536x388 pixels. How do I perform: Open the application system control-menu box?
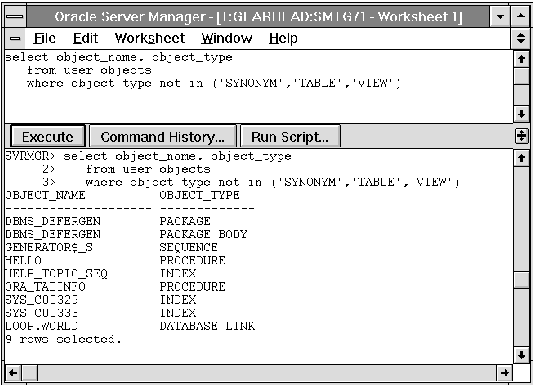15,16
